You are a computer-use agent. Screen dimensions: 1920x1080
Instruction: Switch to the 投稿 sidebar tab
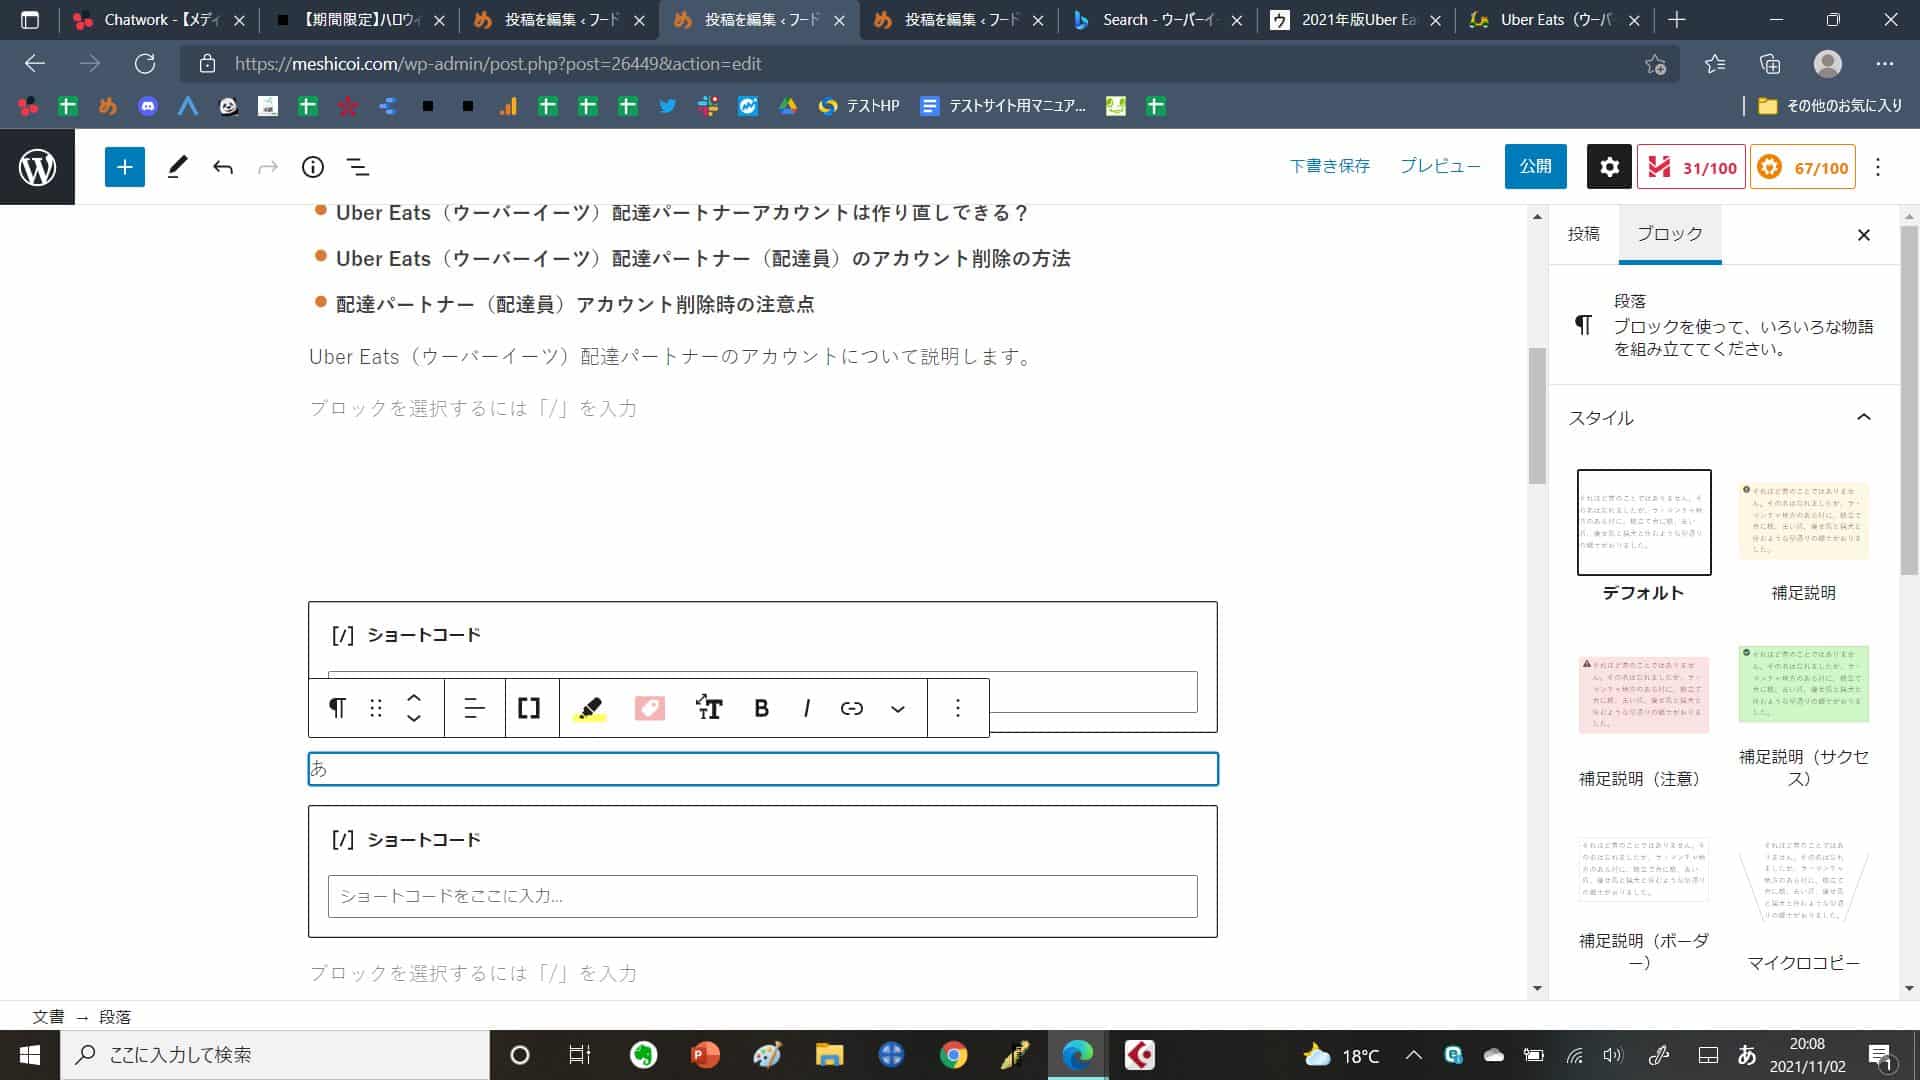(x=1583, y=234)
